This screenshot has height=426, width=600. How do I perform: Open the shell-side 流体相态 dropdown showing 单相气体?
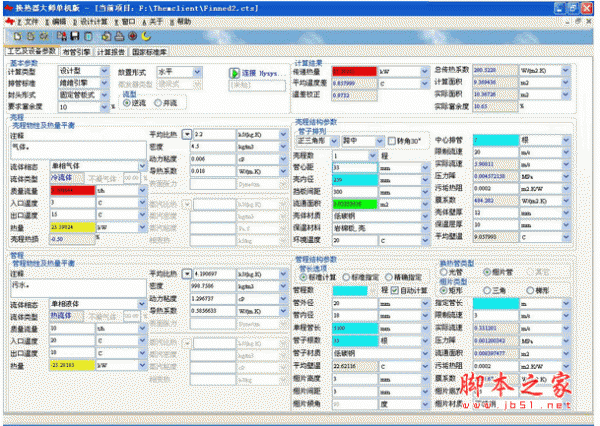click(x=142, y=166)
